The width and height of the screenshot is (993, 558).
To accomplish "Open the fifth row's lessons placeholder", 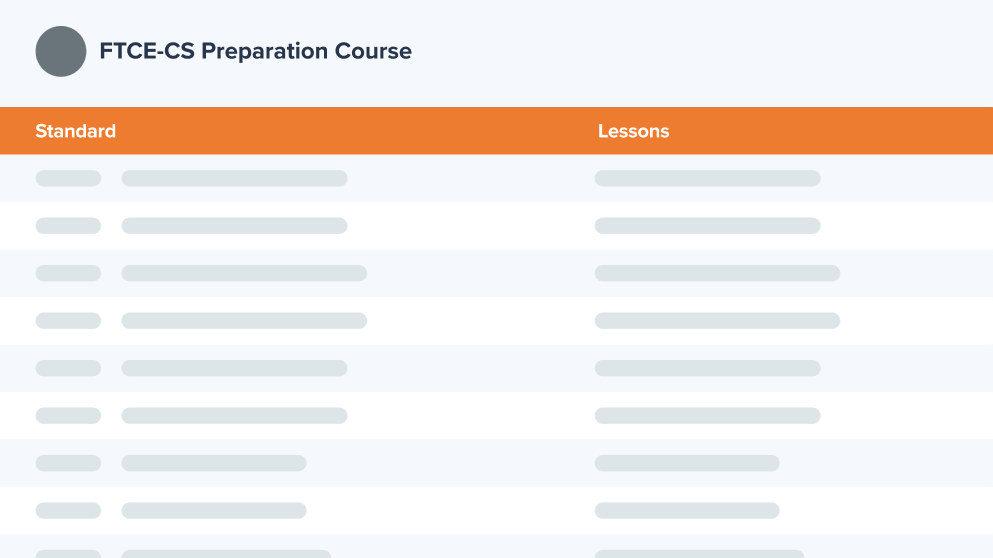I will click(707, 368).
